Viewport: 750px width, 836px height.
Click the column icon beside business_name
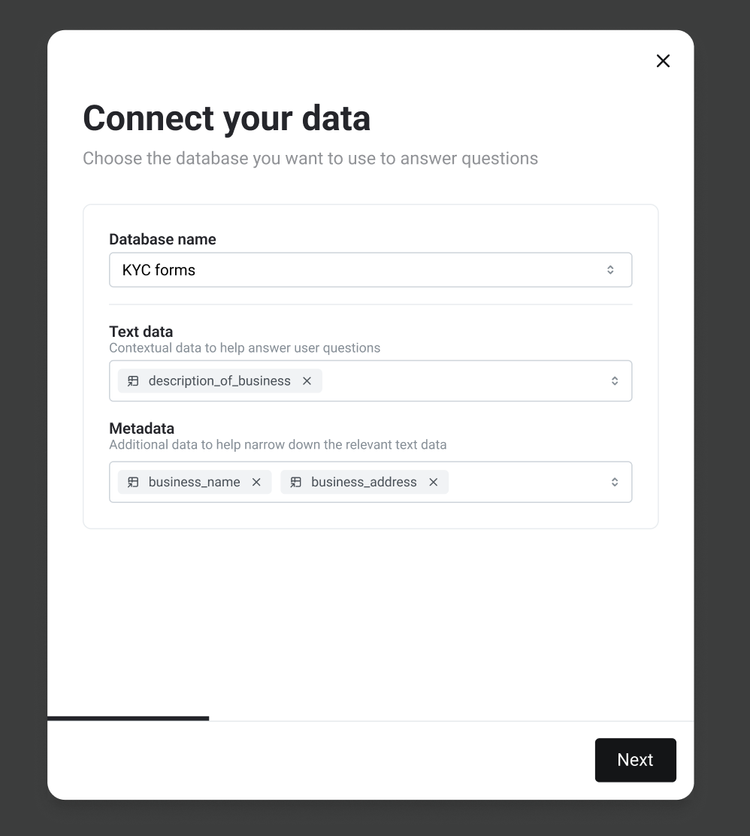pyautogui.click(x=133, y=482)
